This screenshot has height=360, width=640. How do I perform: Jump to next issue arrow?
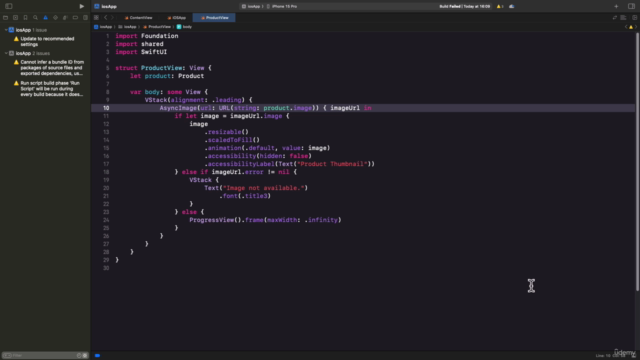(x=636, y=27)
